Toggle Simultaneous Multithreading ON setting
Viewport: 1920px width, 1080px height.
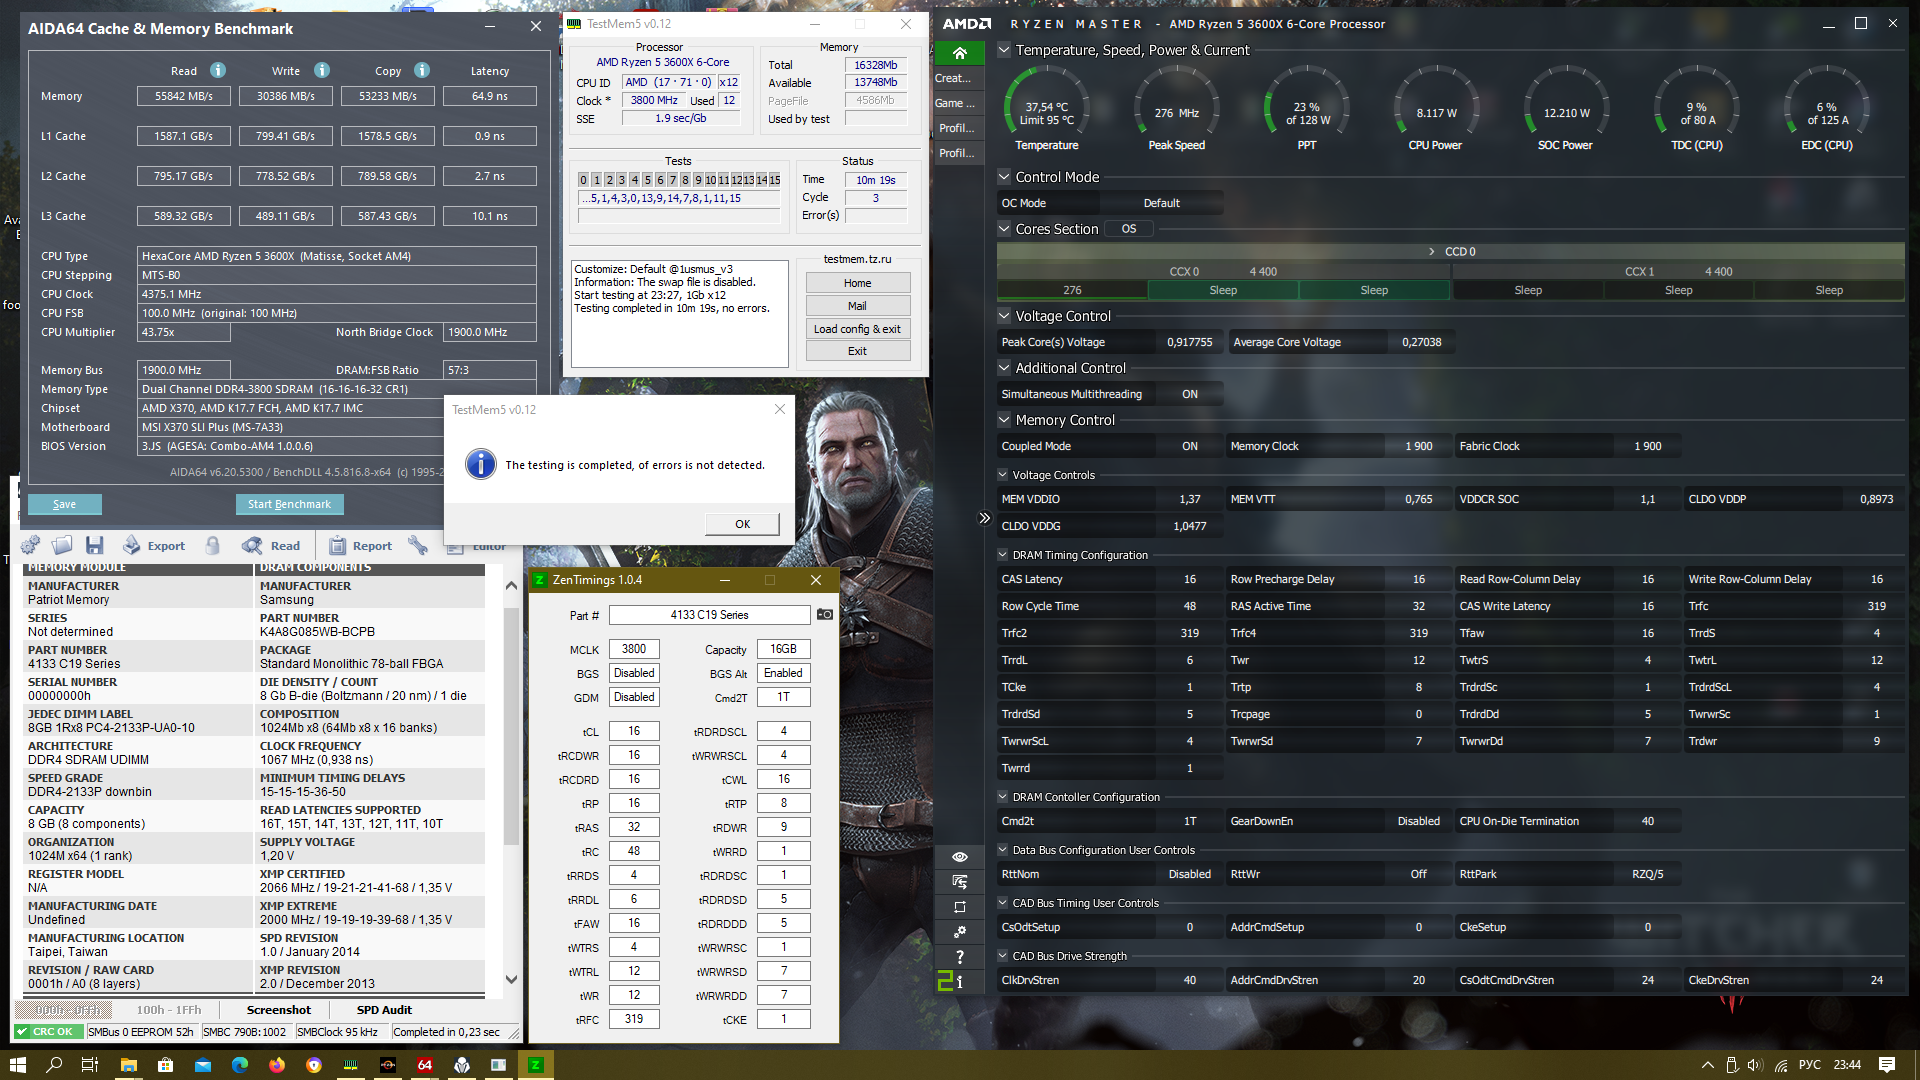click(1189, 394)
